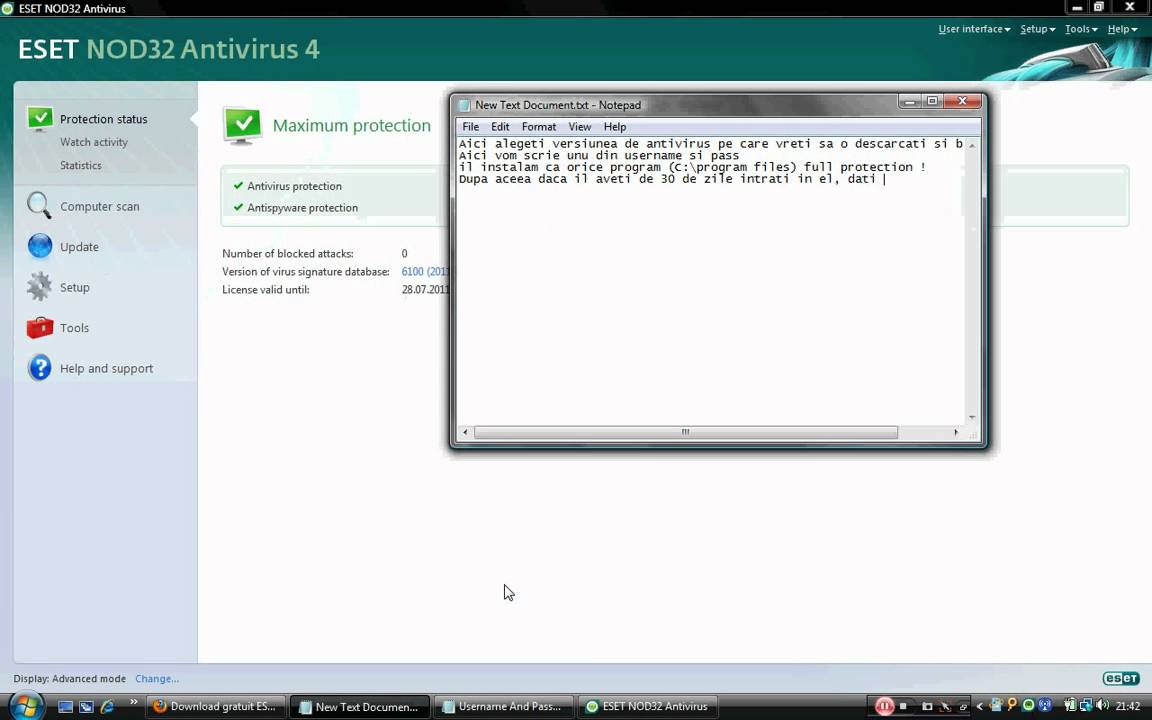The height and width of the screenshot is (720, 1152).
Task: Open the User interface dropdown menu
Action: tap(974, 29)
